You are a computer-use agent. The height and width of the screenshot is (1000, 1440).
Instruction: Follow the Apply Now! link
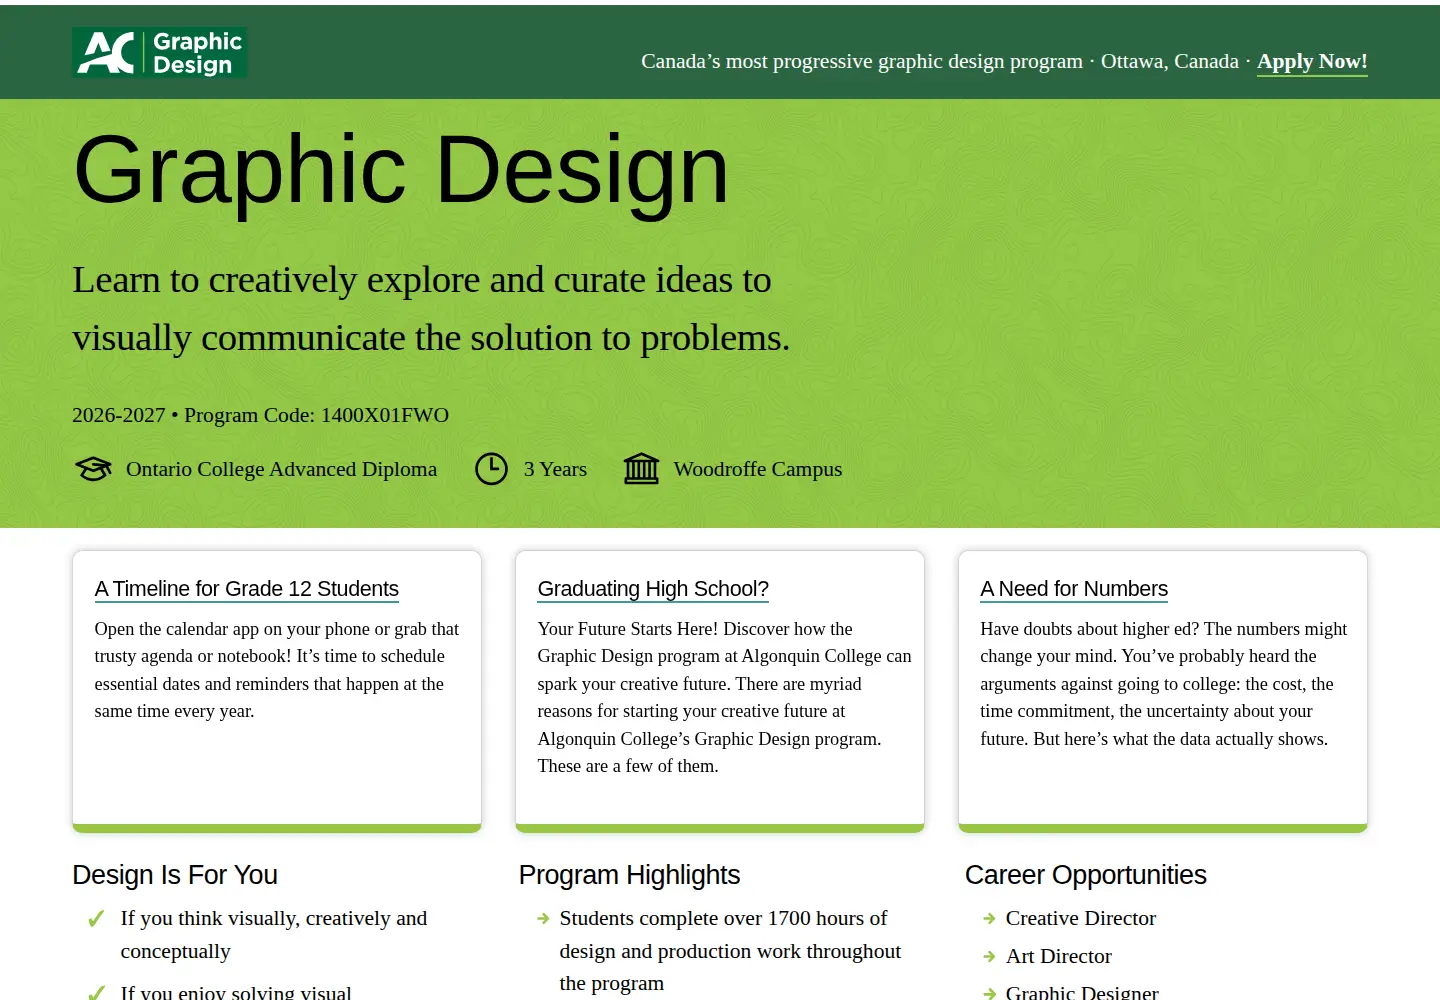click(x=1312, y=62)
